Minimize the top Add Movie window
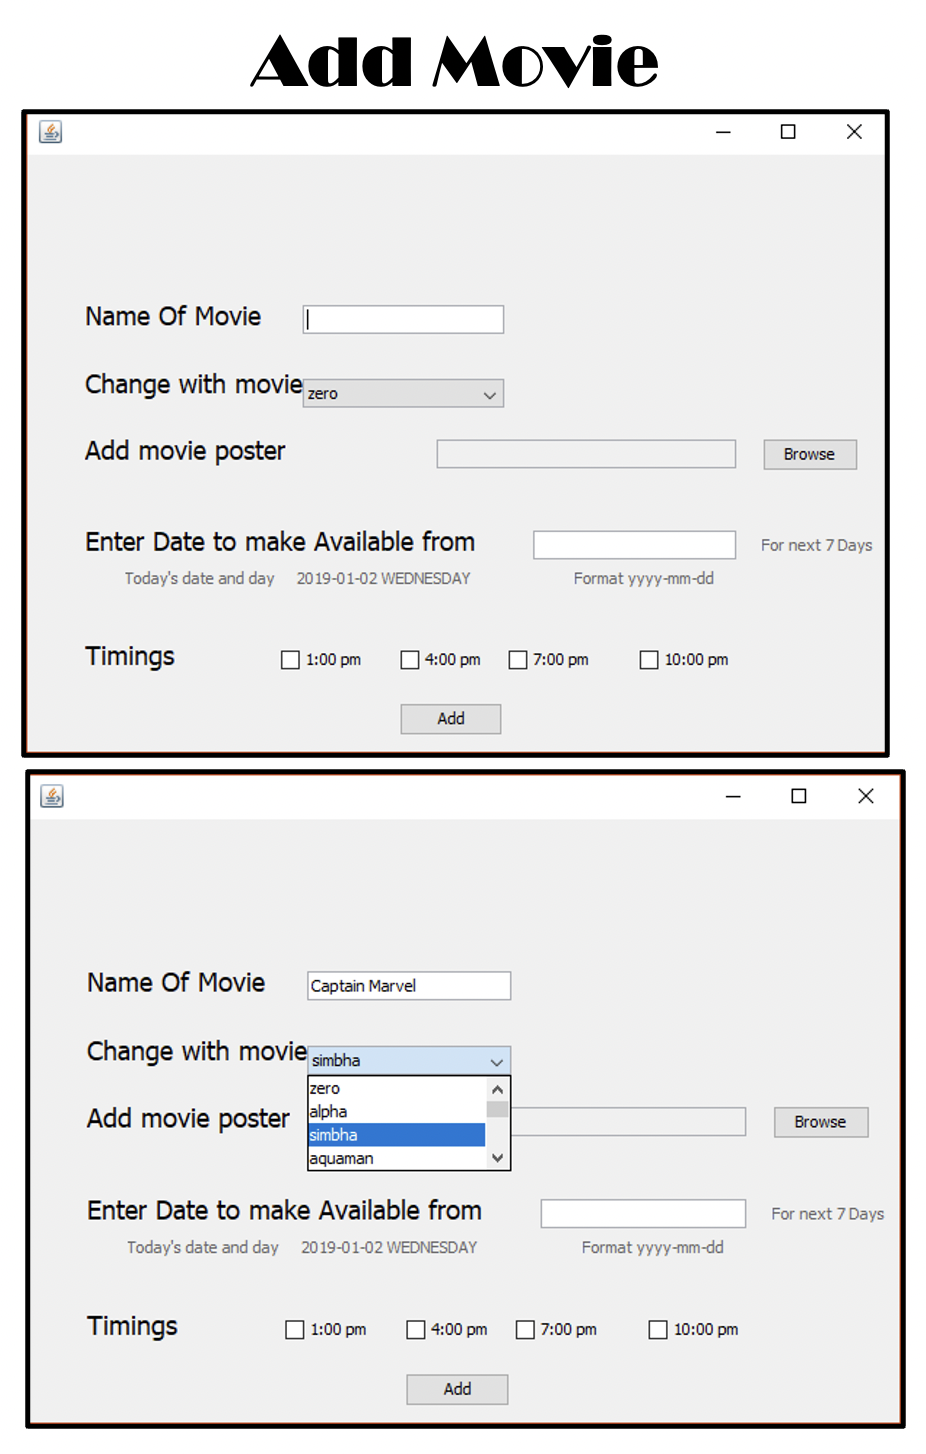 pyautogui.click(x=722, y=131)
